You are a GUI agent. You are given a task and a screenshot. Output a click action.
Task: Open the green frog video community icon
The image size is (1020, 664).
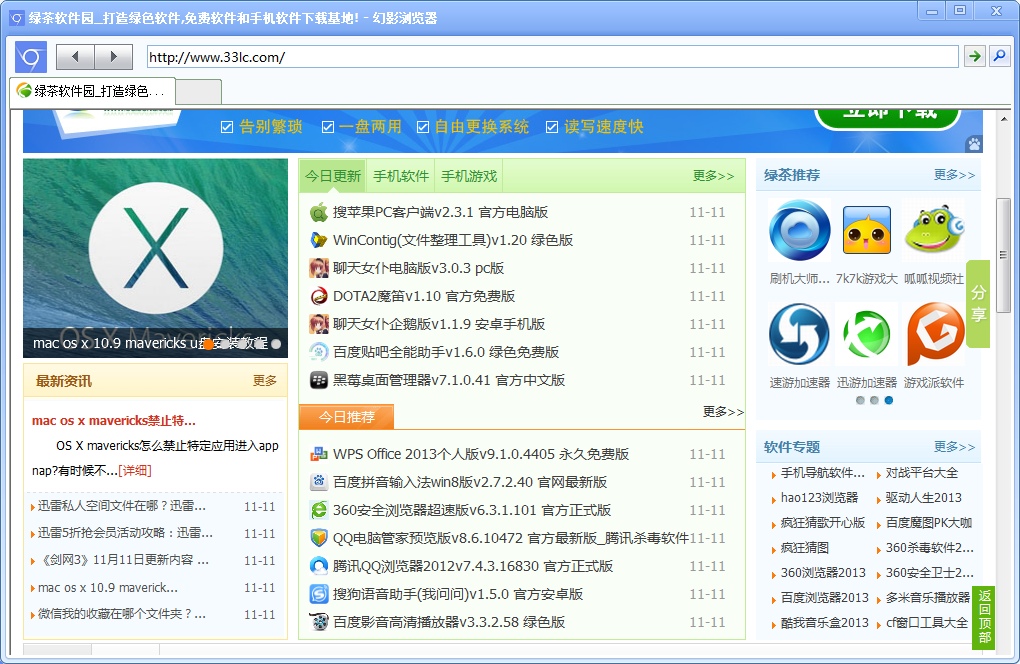tap(934, 231)
